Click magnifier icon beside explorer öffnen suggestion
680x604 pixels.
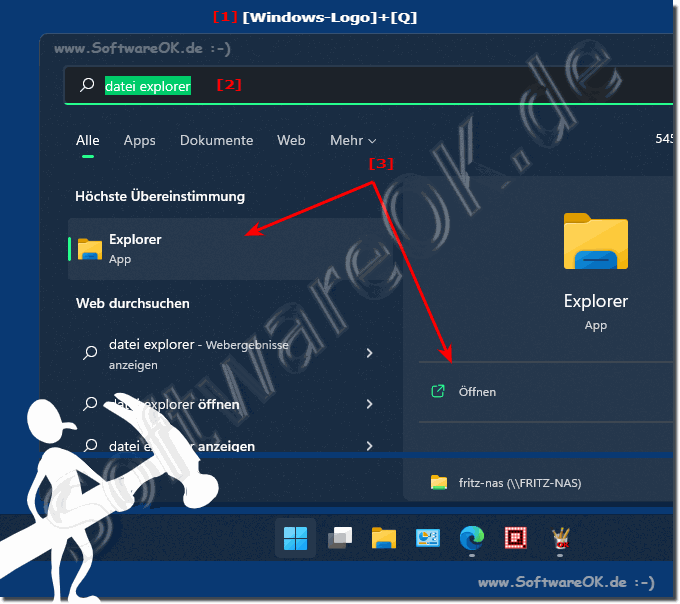tap(90, 404)
